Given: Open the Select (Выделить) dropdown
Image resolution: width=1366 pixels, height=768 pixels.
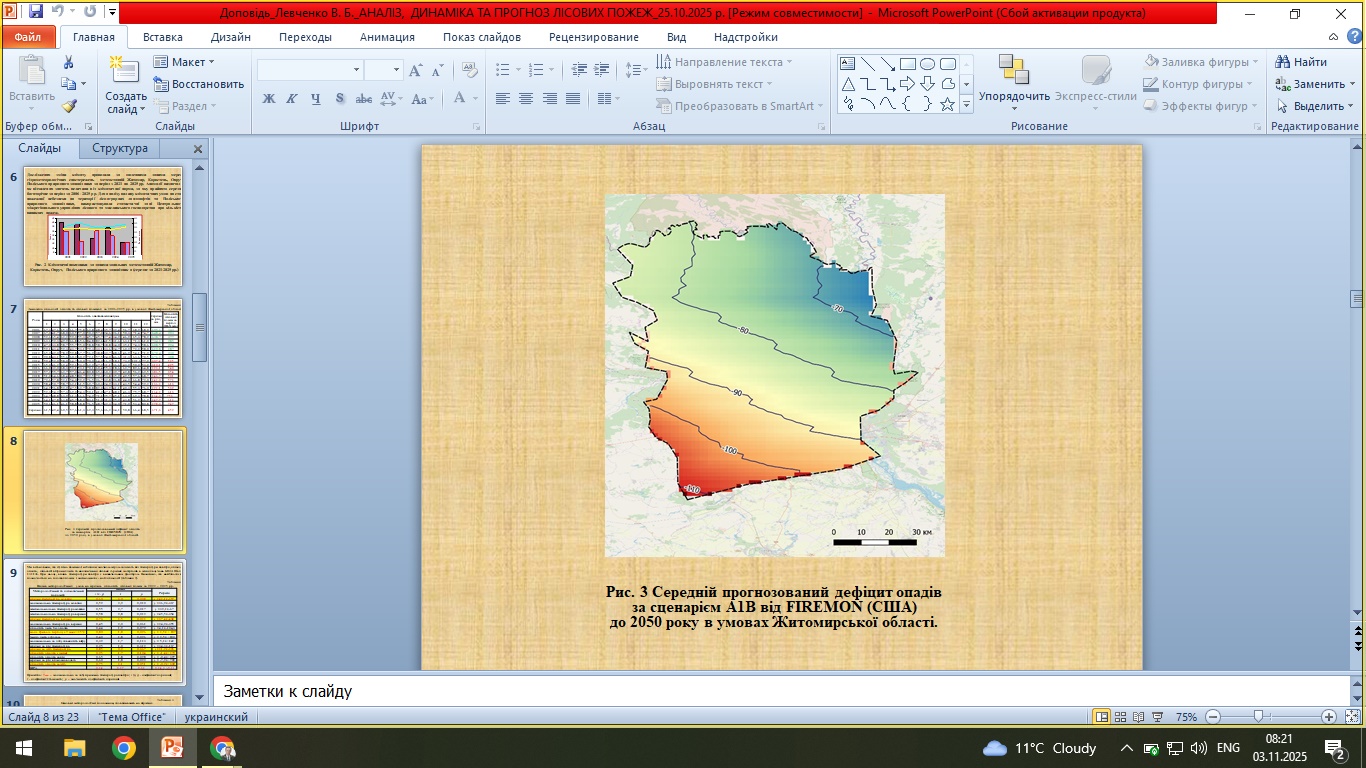Looking at the screenshot, I should coord(1316,106).
